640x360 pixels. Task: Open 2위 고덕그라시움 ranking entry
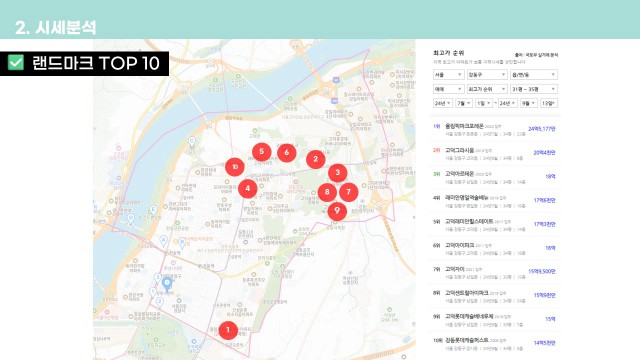coord(494,153)
